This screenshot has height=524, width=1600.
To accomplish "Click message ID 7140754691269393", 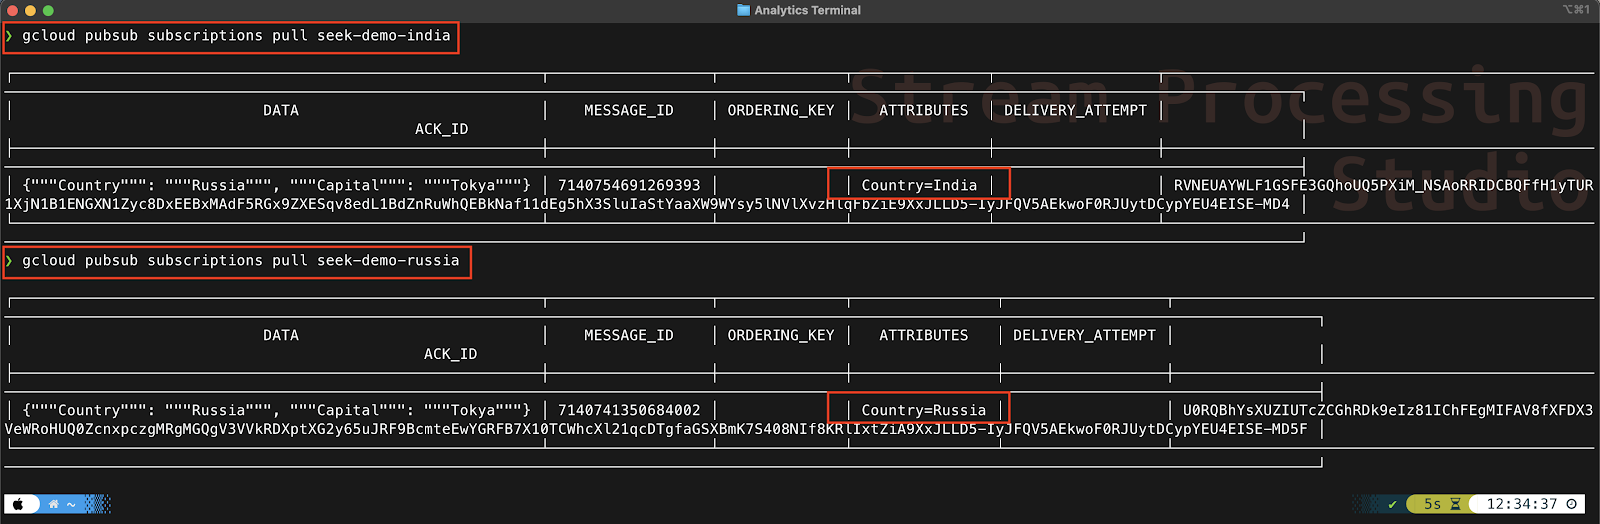I will [x=629, y=185].
